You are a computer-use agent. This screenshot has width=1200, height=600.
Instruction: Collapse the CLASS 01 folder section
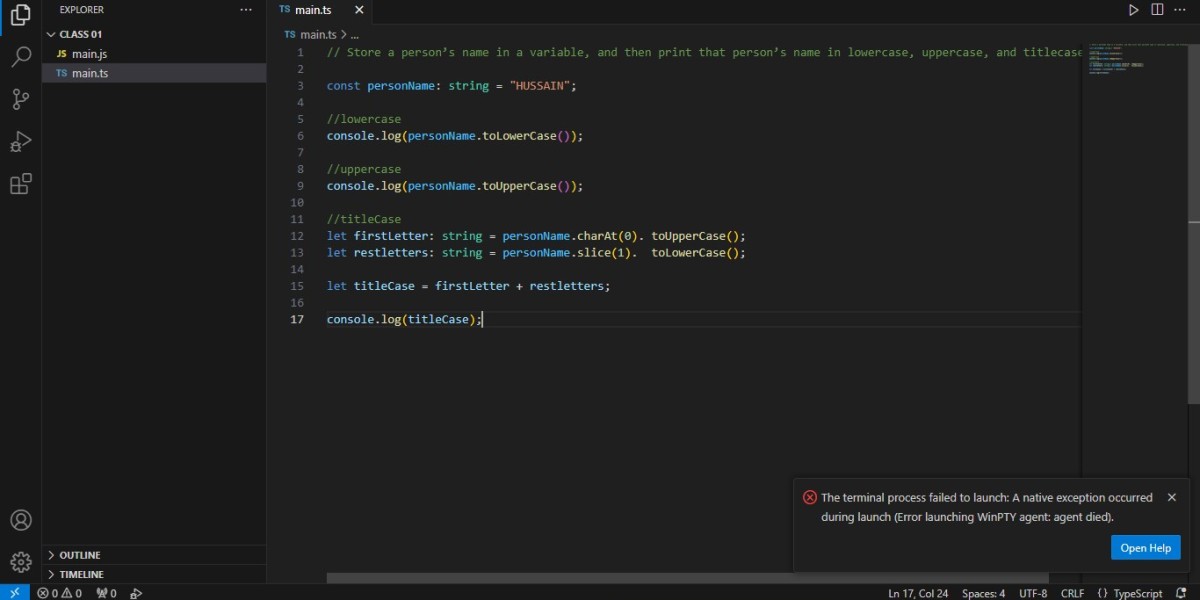click(x=154, y=33)
